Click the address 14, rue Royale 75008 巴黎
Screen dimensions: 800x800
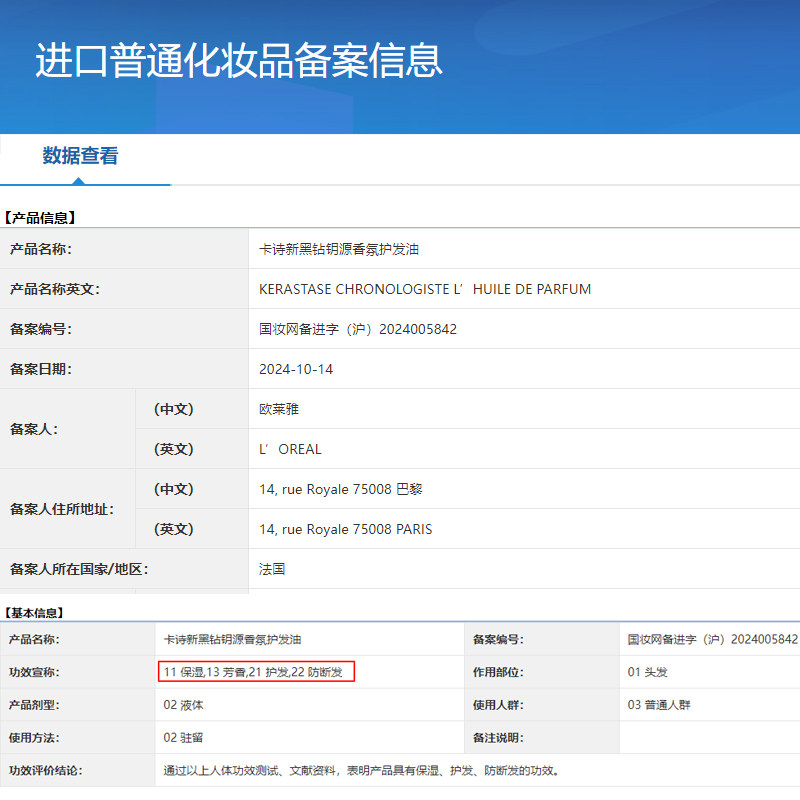coord(341,489)
